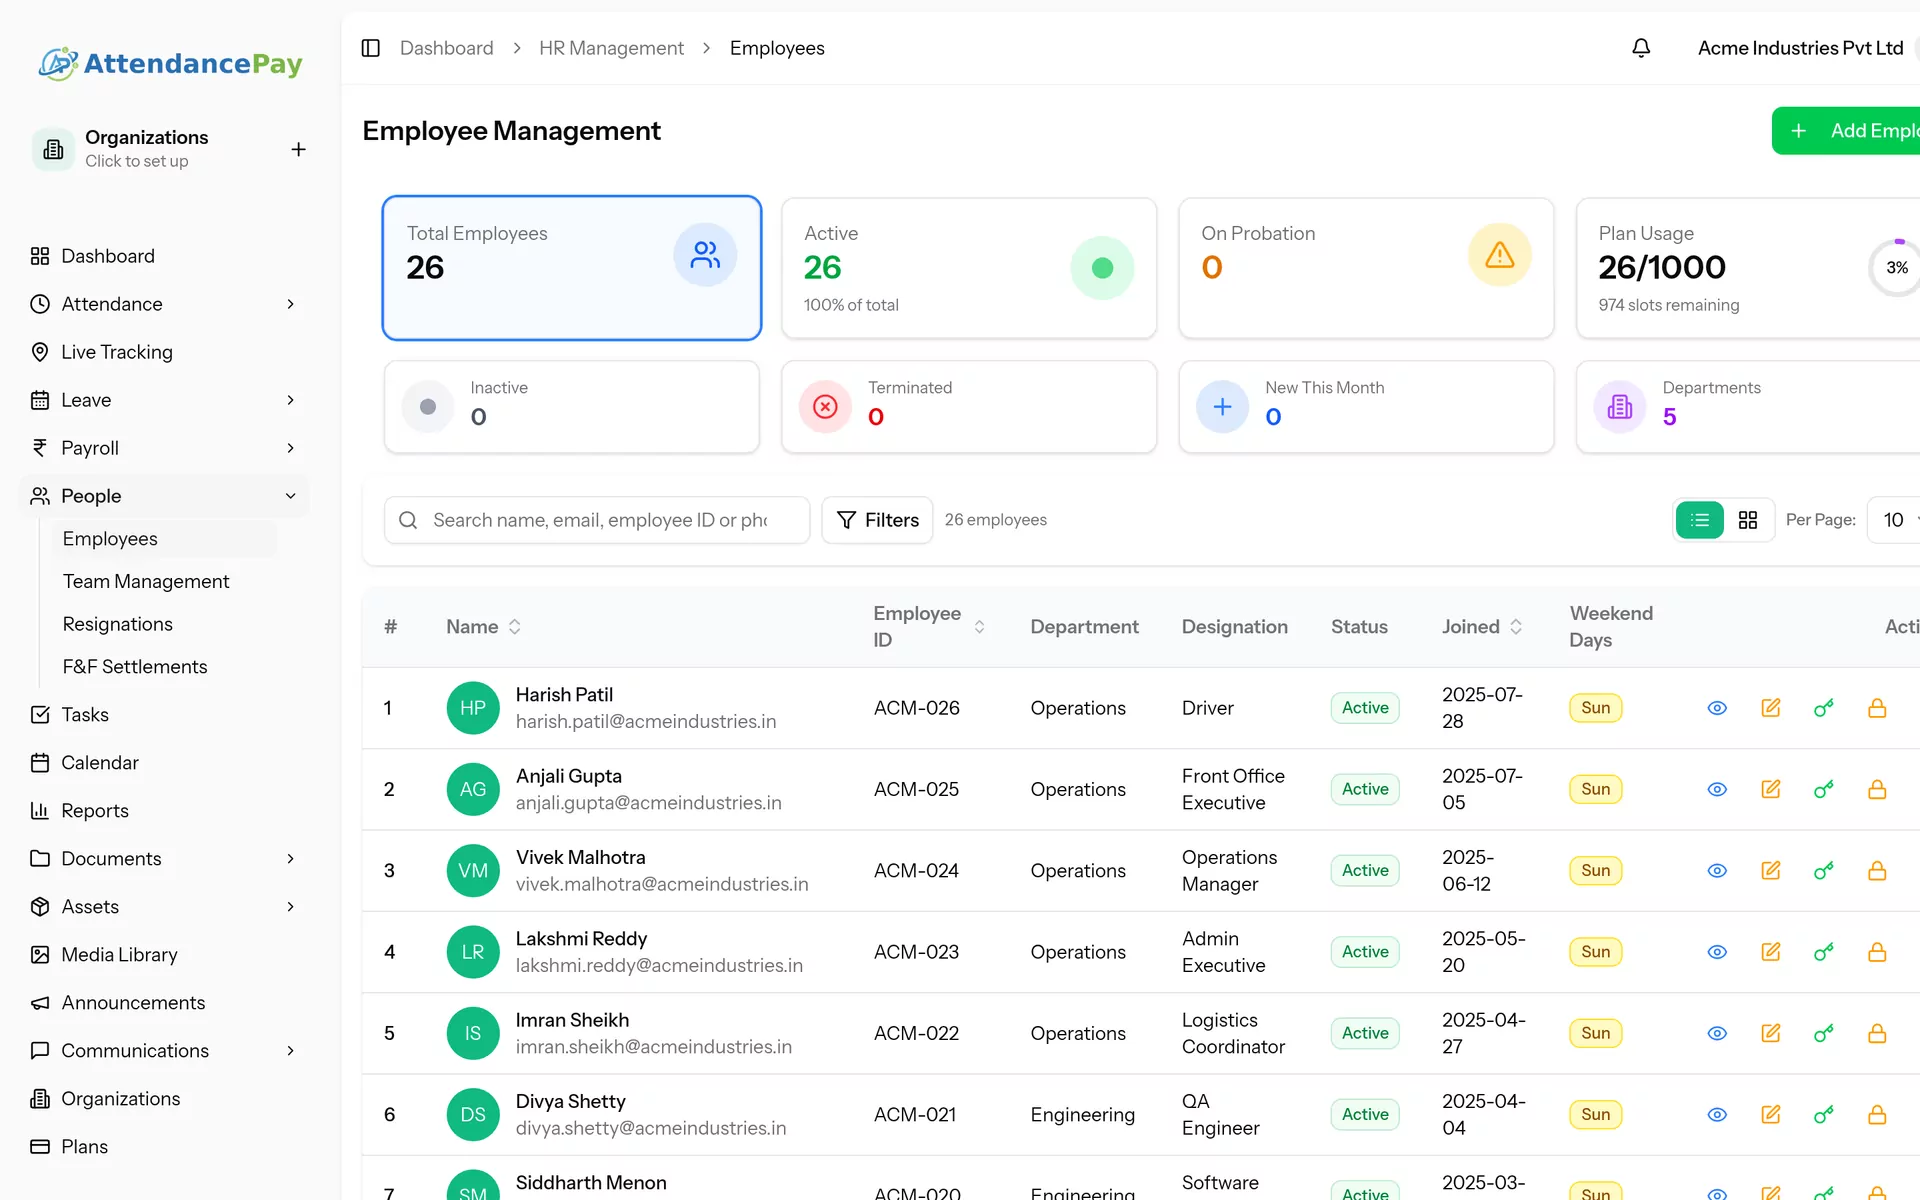
Task: Sort table by Name column
Action: [483, 627]
